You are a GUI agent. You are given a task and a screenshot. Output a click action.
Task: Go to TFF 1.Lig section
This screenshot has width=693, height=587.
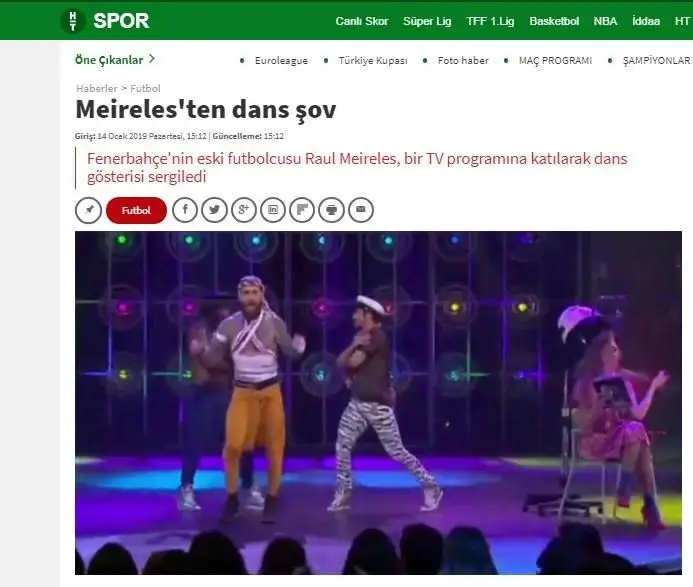coord(490,21)
